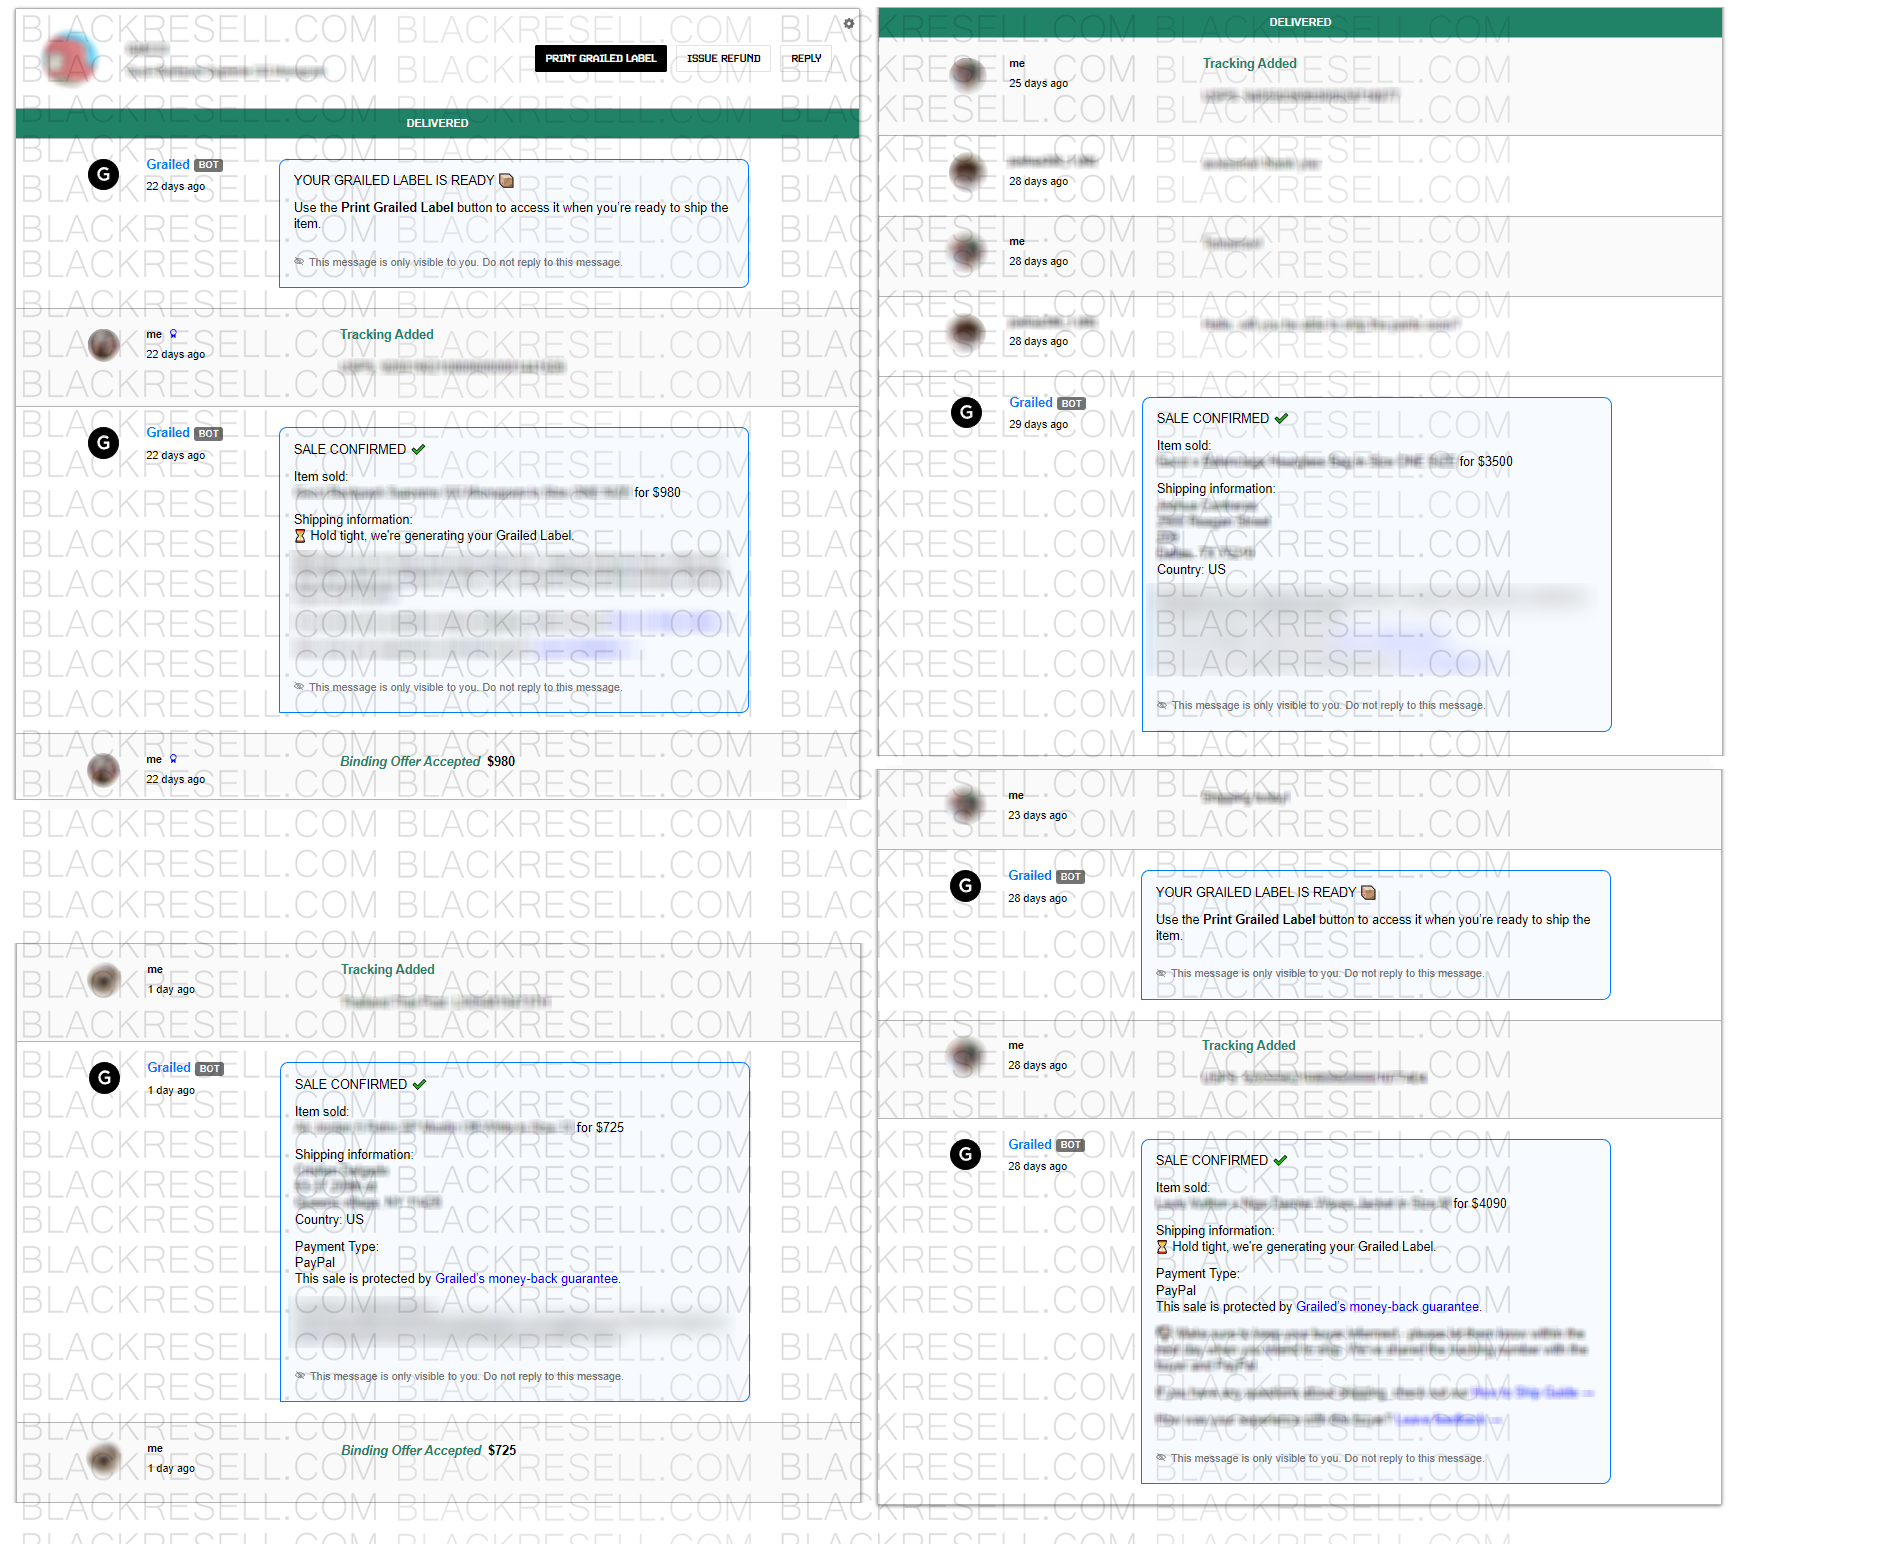This screenshot has width=1898, height=1544.
Task: Open the Grailed link on the $725 Sale Confirmed message
Action: click(169, 1068)
